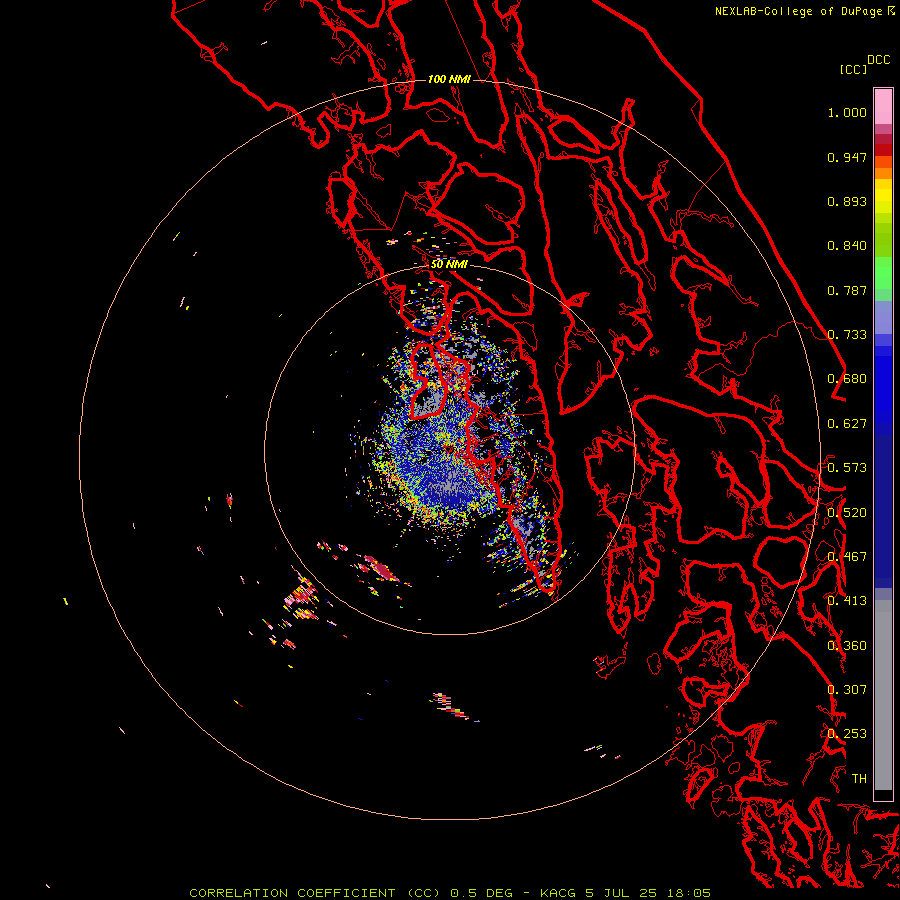The image size is (900, 900).
Task: Click the Correlation Coefficient KACG caption
Action: click(x=450, y=893)
